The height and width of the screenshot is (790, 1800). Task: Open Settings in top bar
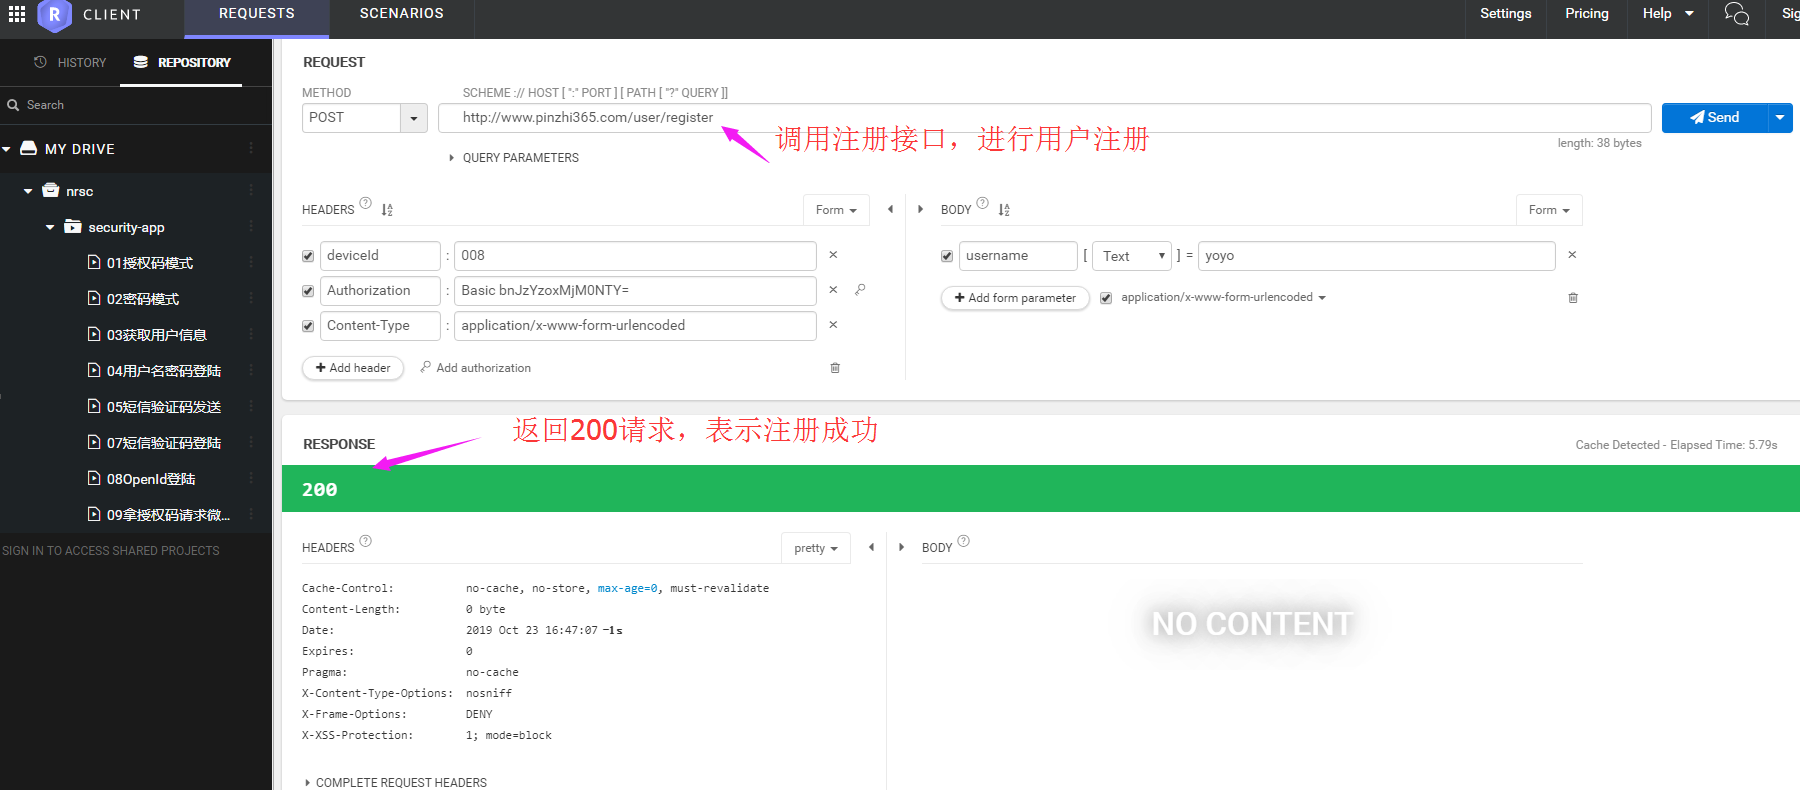(x=1506, y=14)
